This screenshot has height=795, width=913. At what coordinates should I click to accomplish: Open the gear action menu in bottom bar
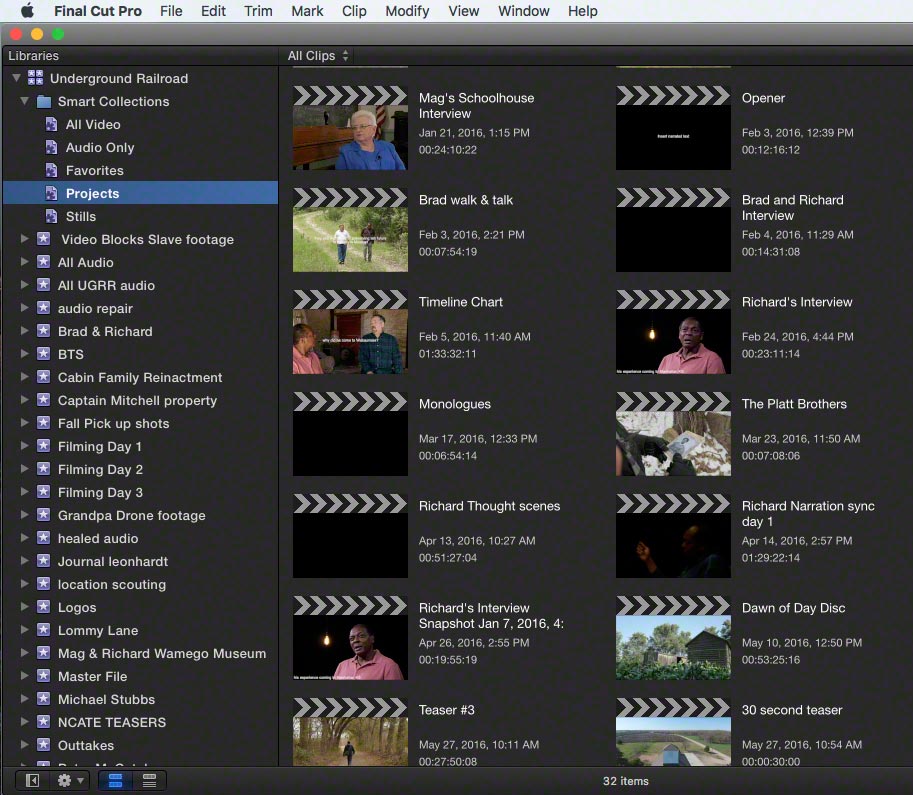(x=70, y=780)
